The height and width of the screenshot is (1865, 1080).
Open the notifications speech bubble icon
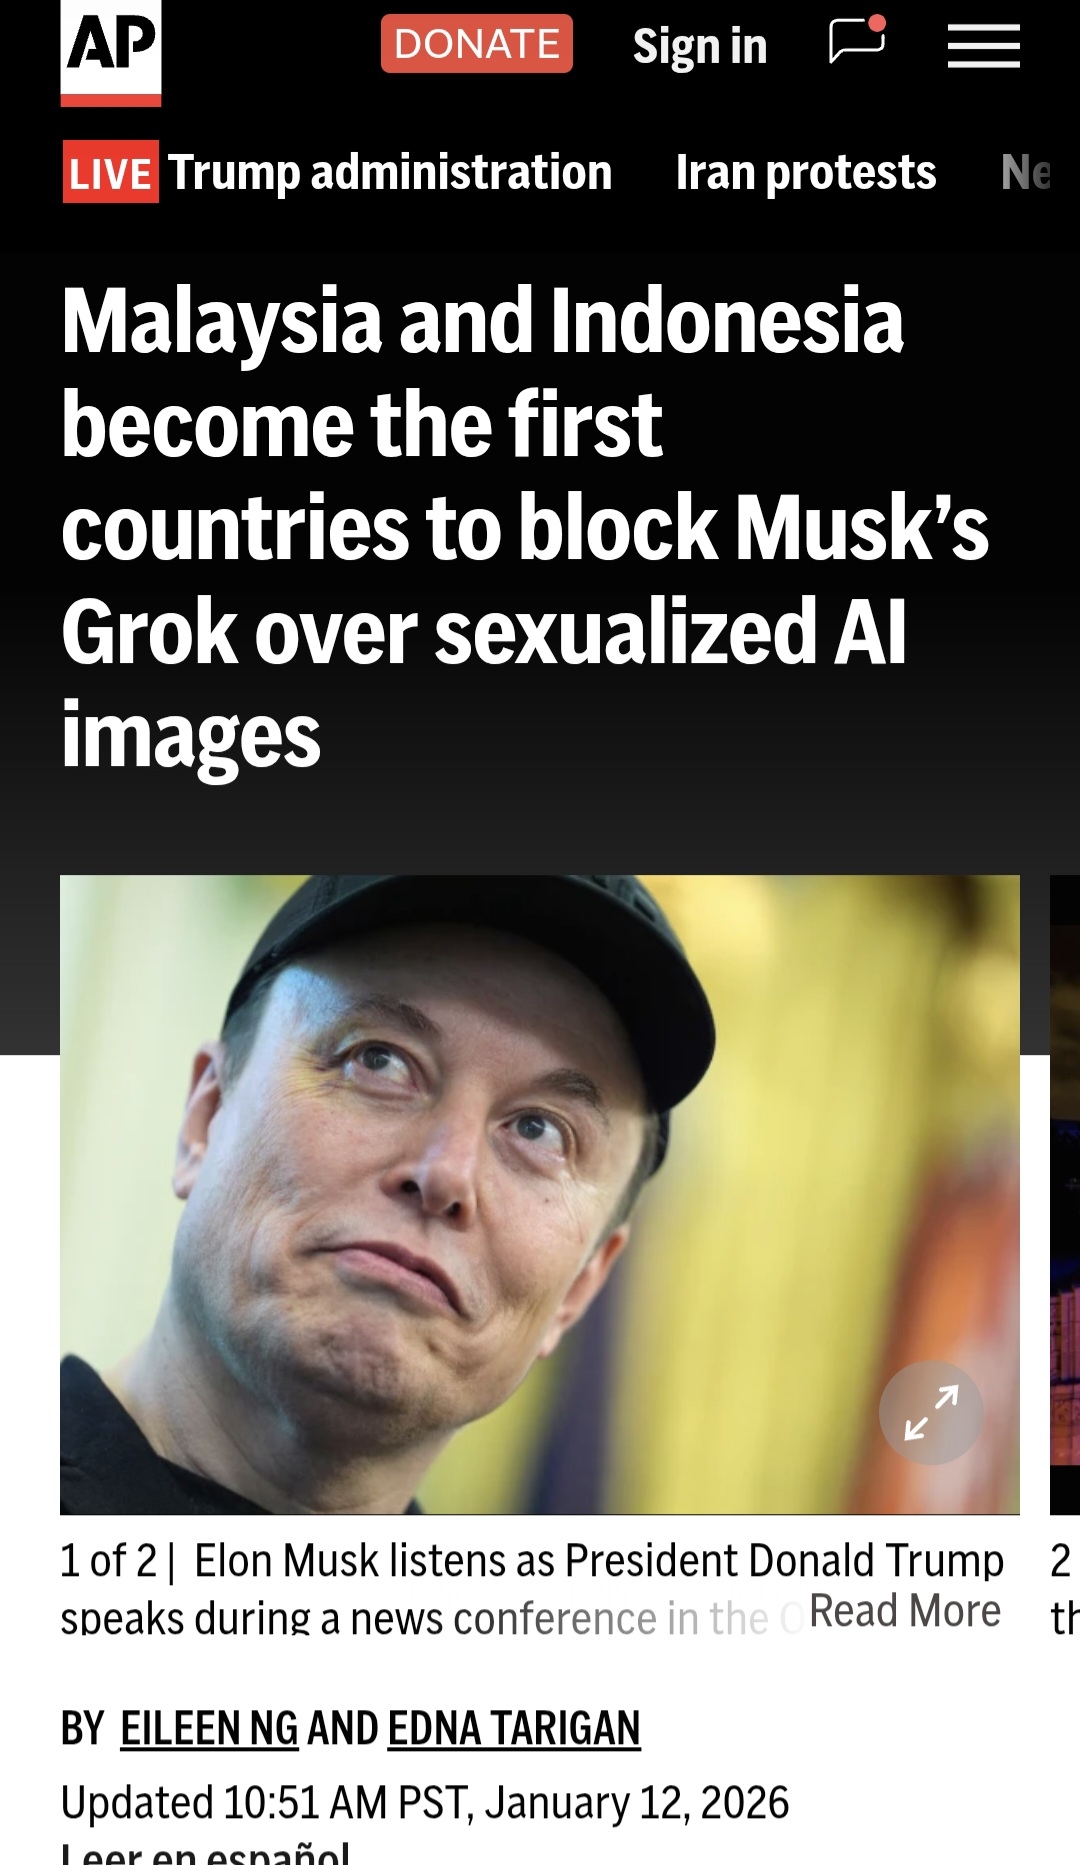click(858, 41)
